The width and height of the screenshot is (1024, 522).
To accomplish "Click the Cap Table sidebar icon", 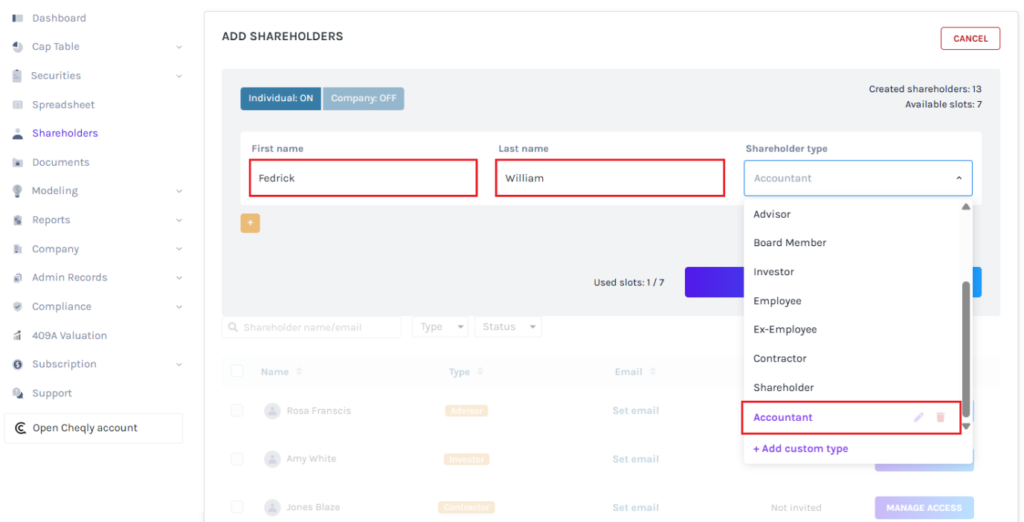I will (18, 47).
